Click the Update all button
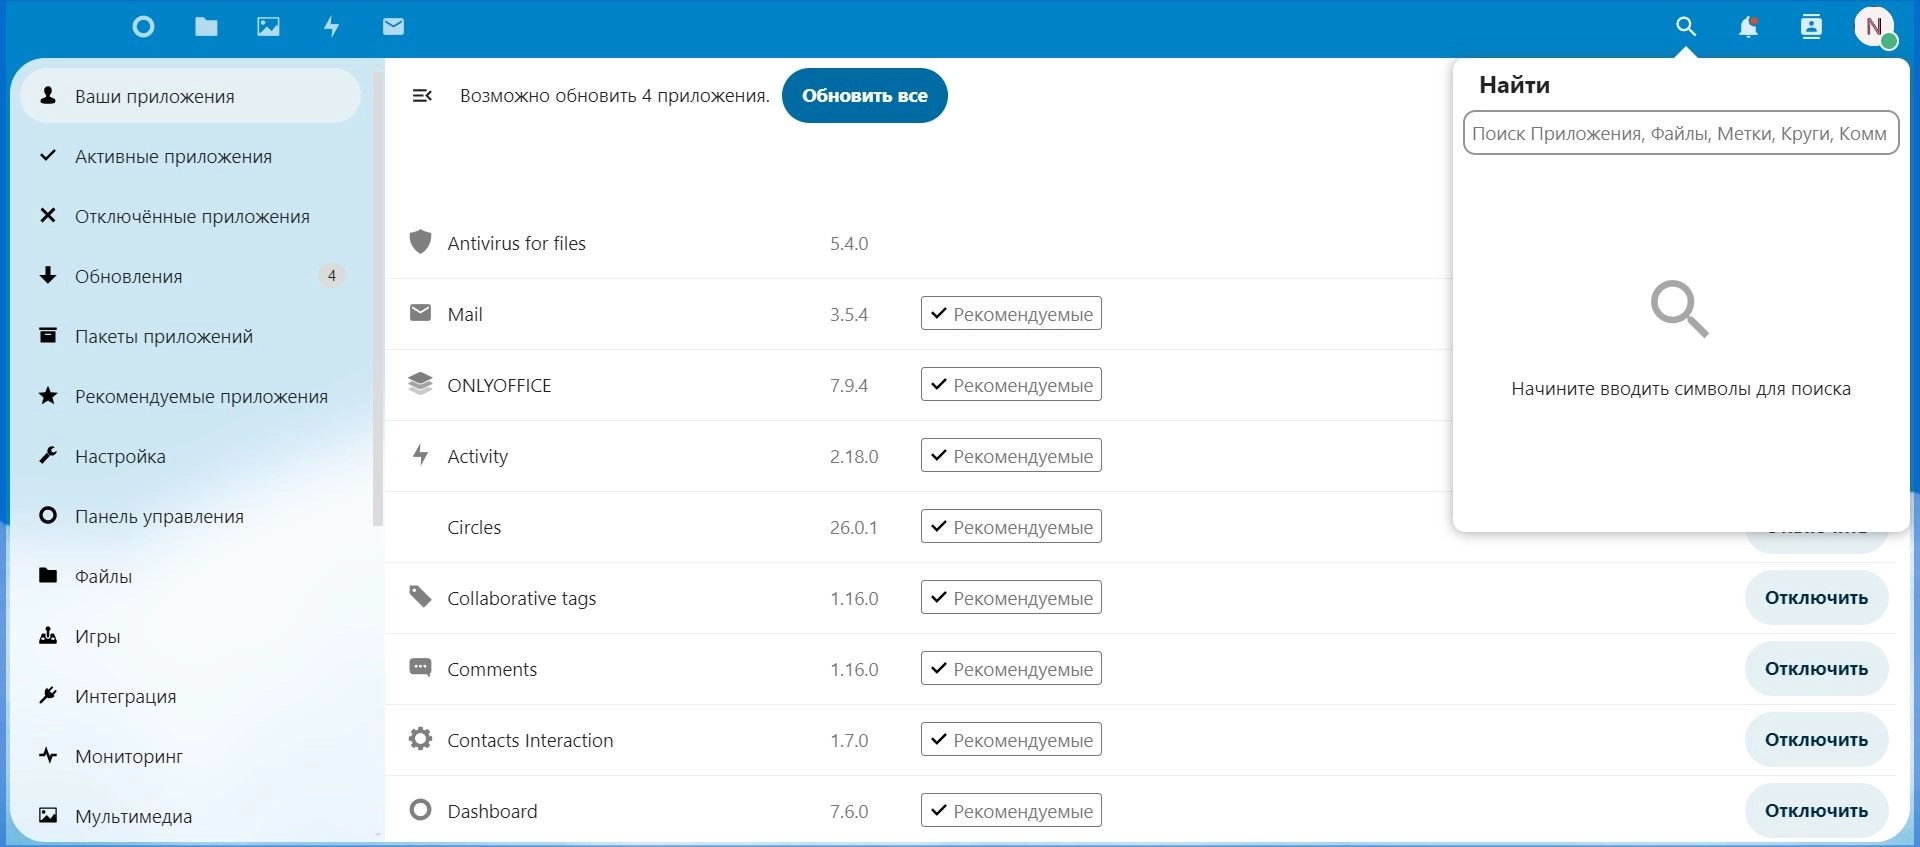 tap(864, 96)
